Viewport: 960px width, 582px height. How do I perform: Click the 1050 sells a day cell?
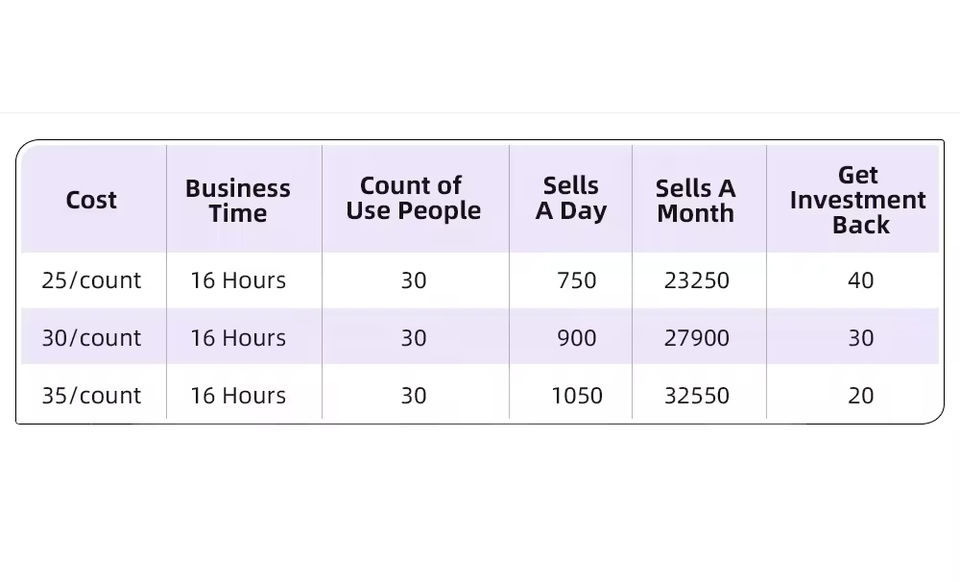pos(577,396)
